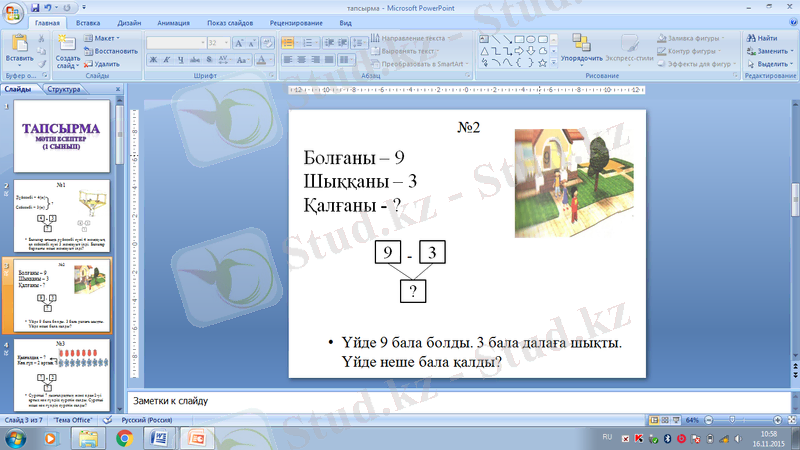Screen dimensions: 800x450
Task: Save the presentation from quick access toolbar
Action: pyautogui.click(x=37, y=6)
